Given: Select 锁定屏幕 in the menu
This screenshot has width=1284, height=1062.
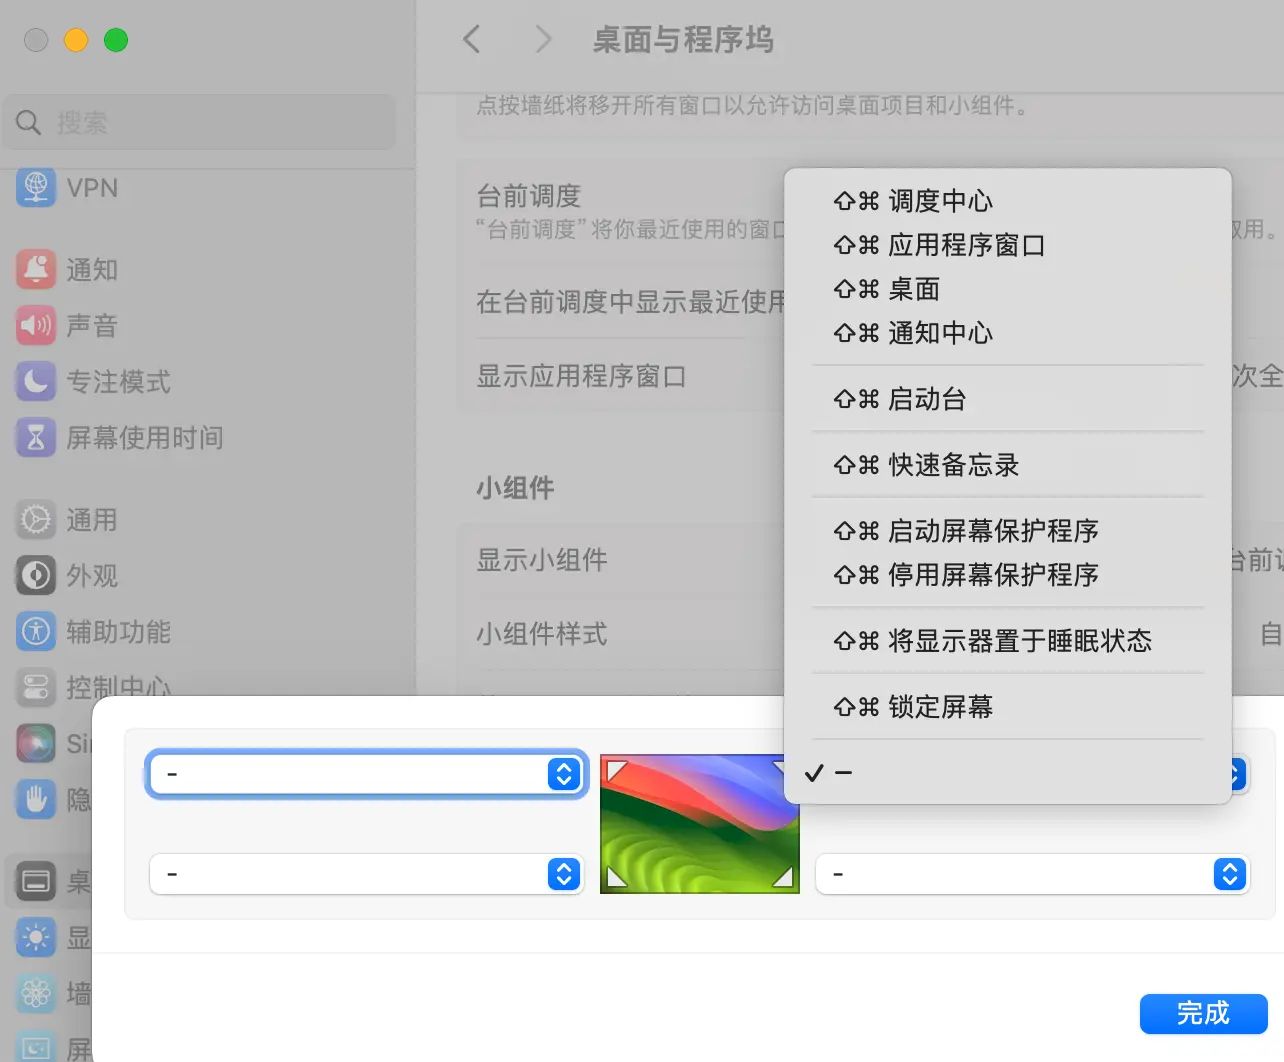Looking at the screenshot, I should click(939, 706).
